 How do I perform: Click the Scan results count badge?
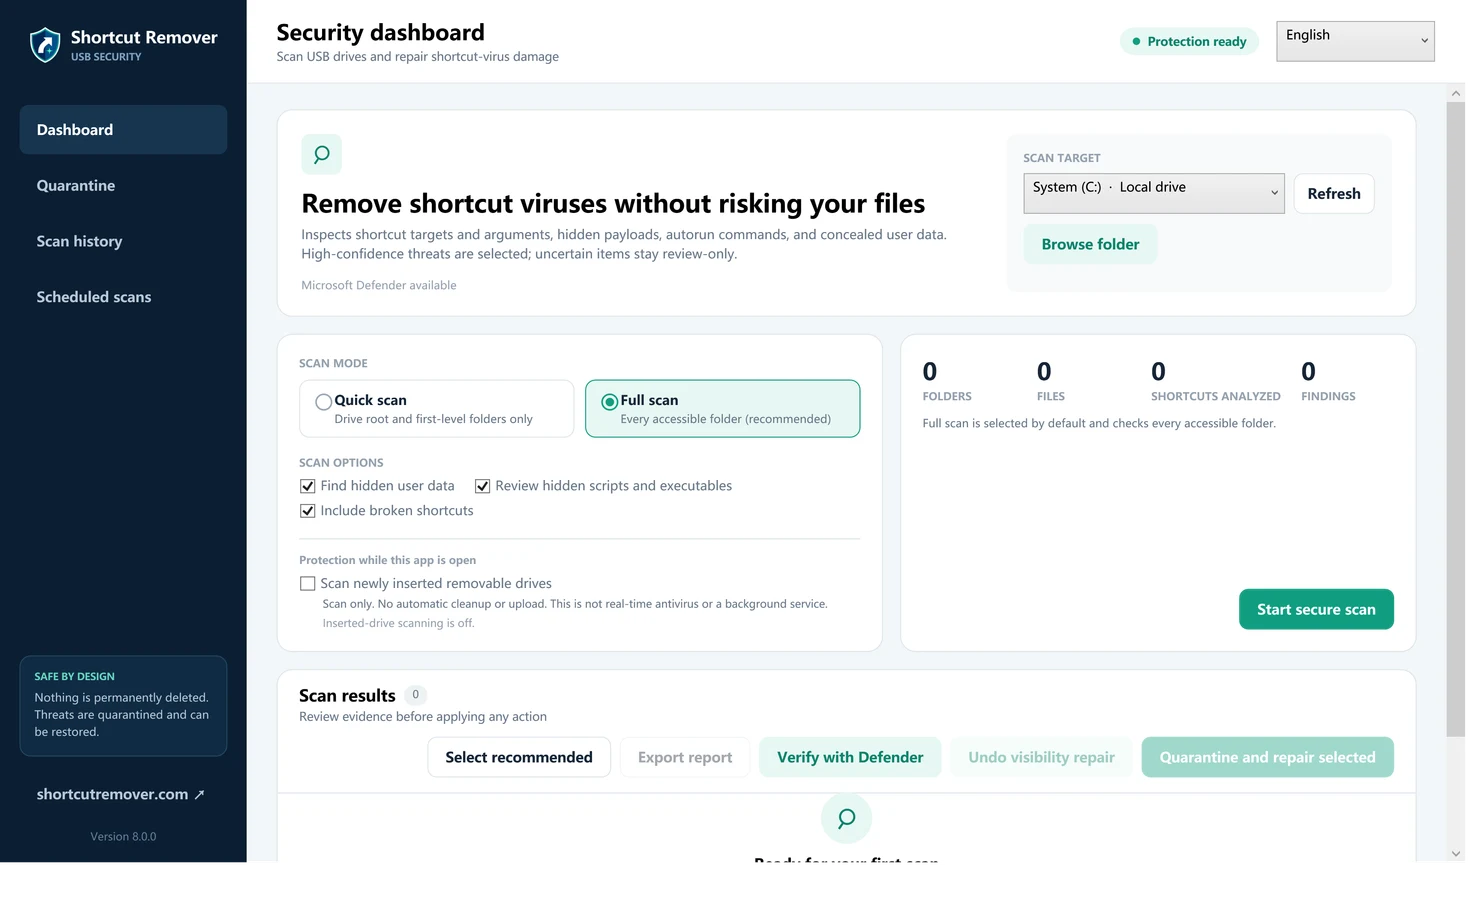click(x=416, y=695)
